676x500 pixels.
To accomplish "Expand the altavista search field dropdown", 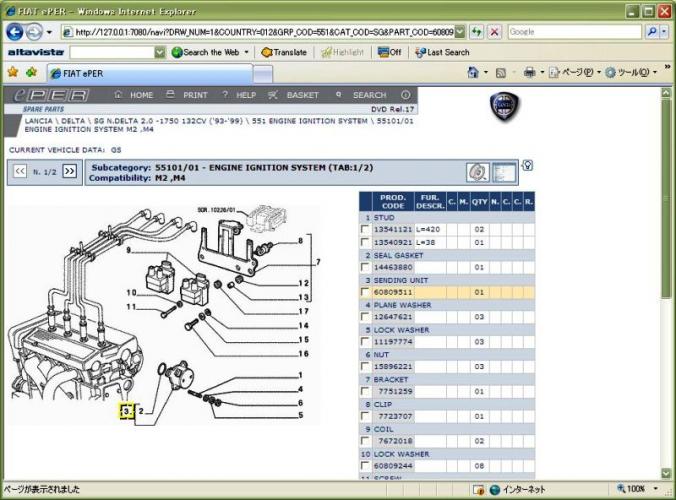I will [x=160, y=52].
